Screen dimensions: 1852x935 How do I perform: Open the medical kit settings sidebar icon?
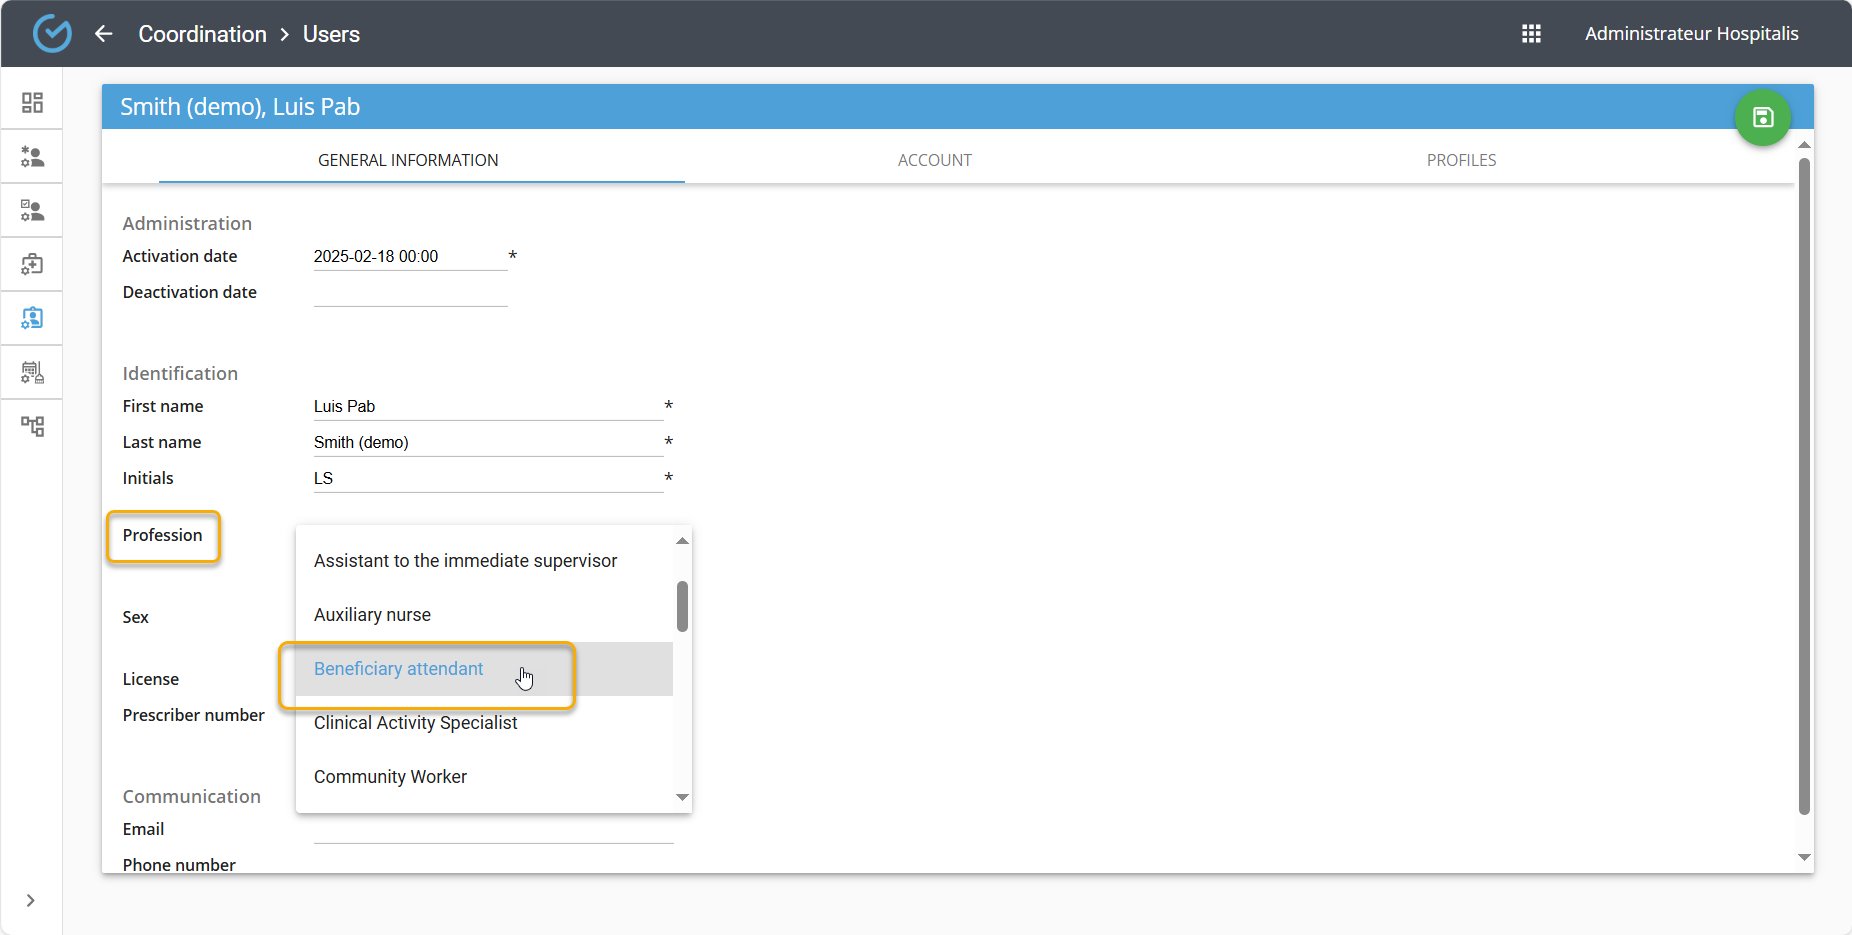pos(32,265)
